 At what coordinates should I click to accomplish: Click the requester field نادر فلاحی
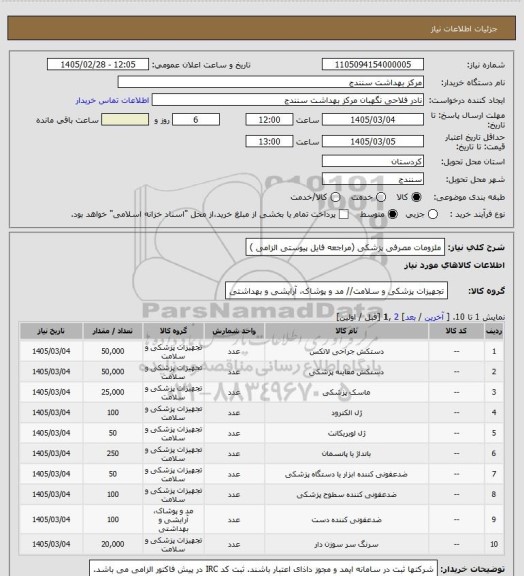(x=288, y=100)
